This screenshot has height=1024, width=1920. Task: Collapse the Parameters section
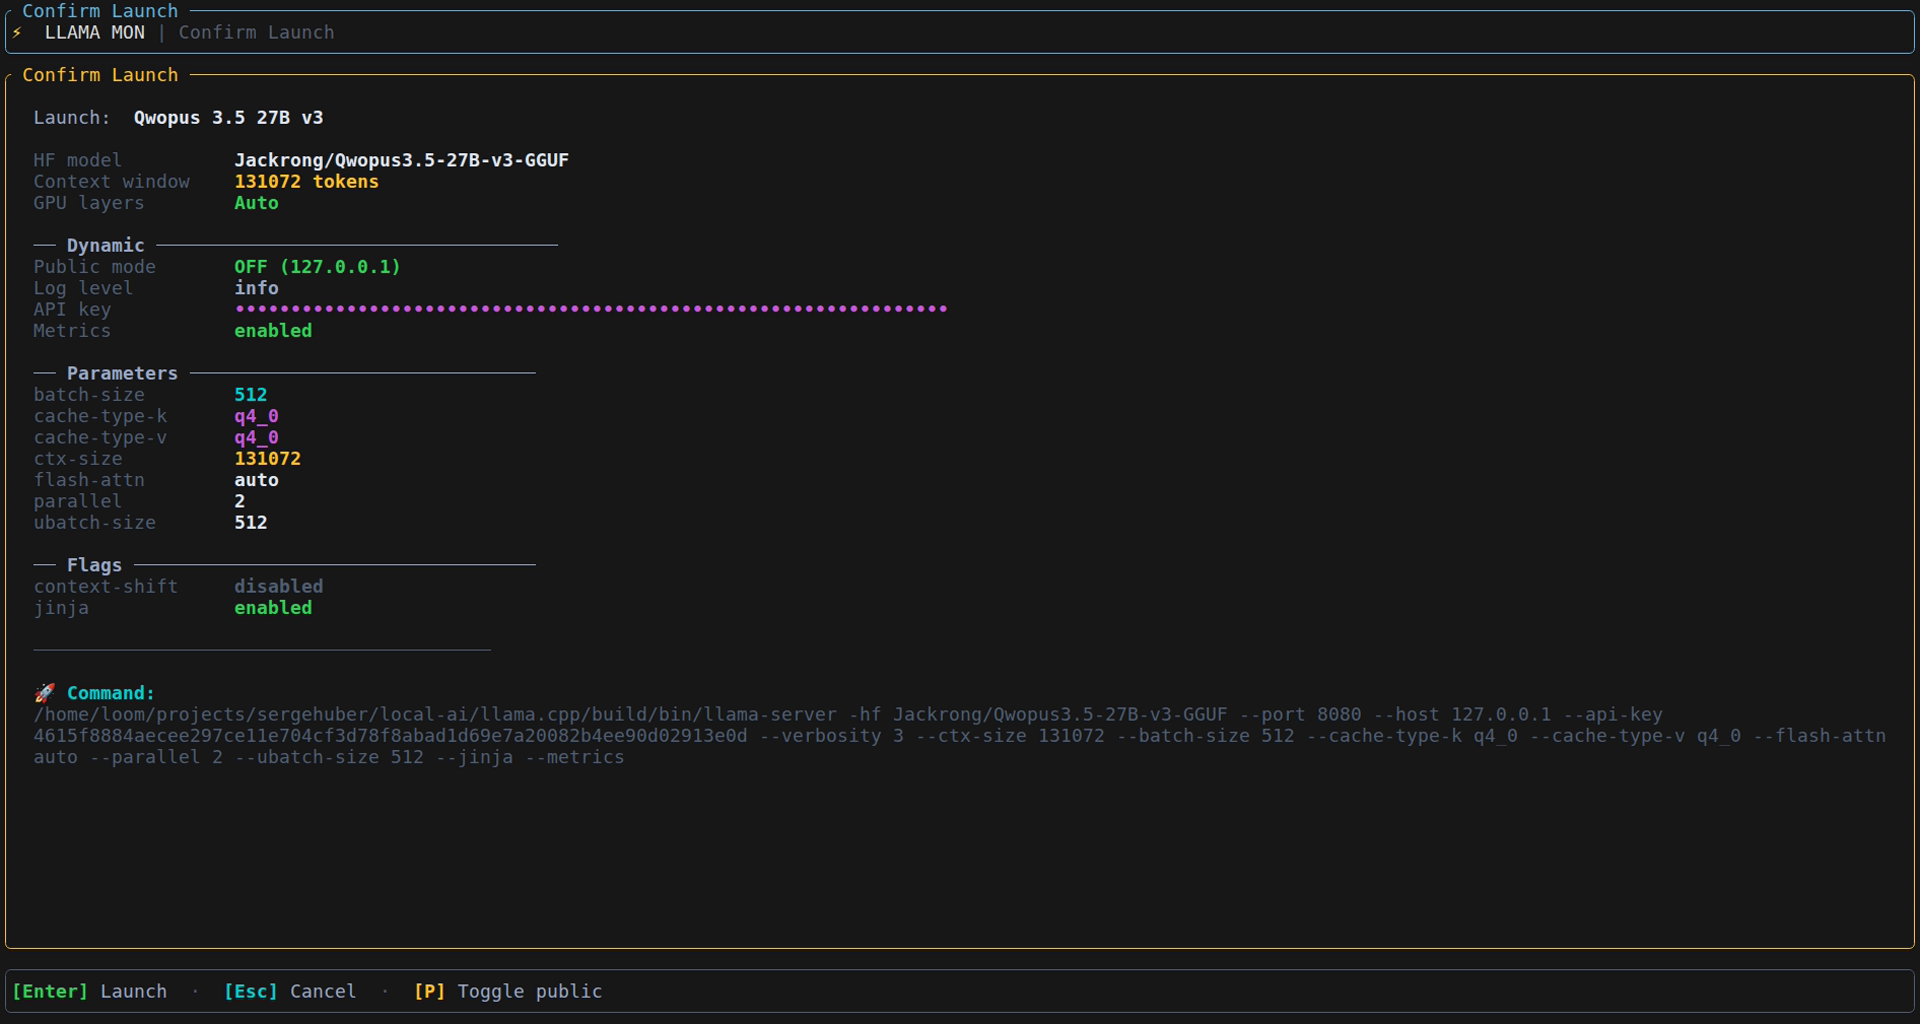tap(121, 373)
